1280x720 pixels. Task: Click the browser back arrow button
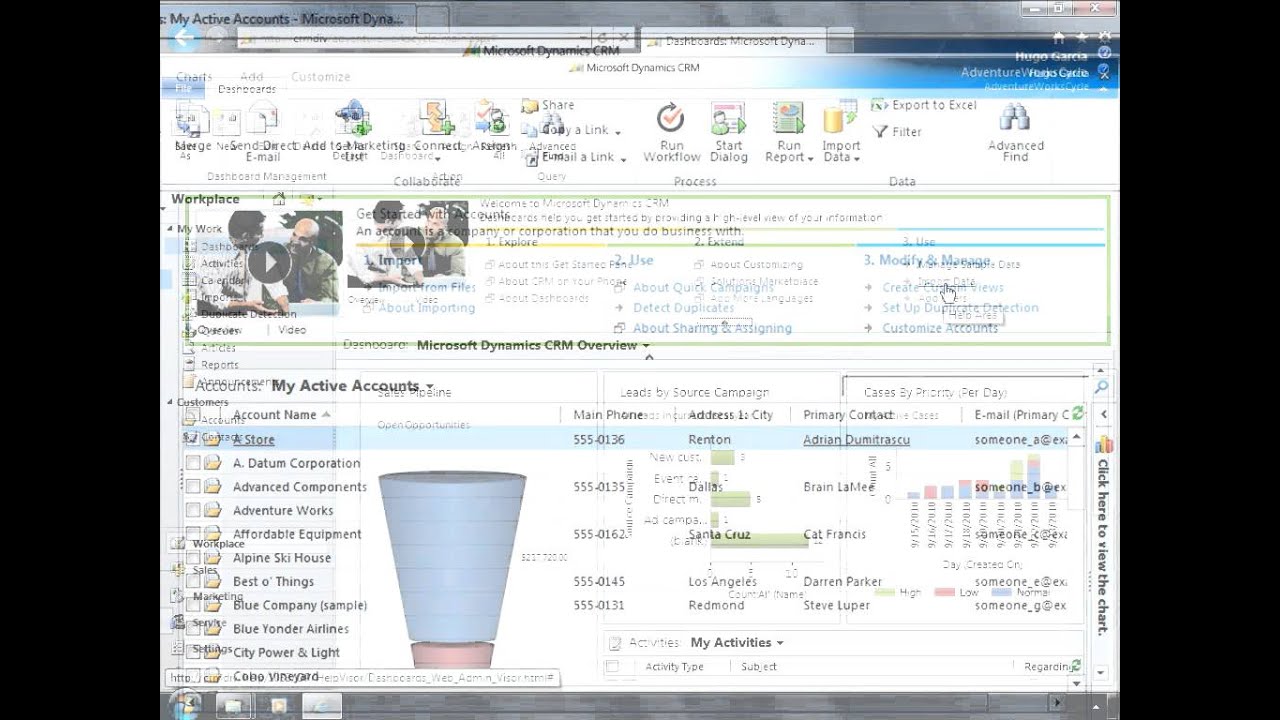pyautogui.click(x=184, y=38)
